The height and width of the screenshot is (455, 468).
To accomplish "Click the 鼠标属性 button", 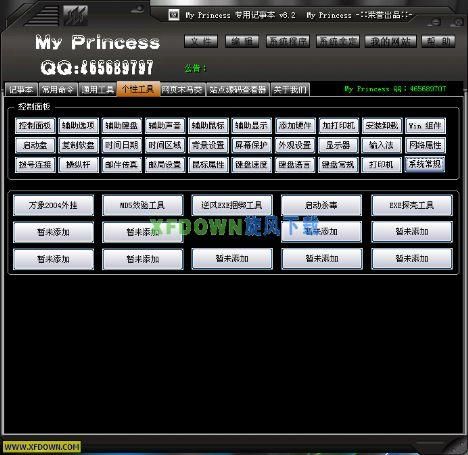I will pyautogui.click(x=208, y=165).
